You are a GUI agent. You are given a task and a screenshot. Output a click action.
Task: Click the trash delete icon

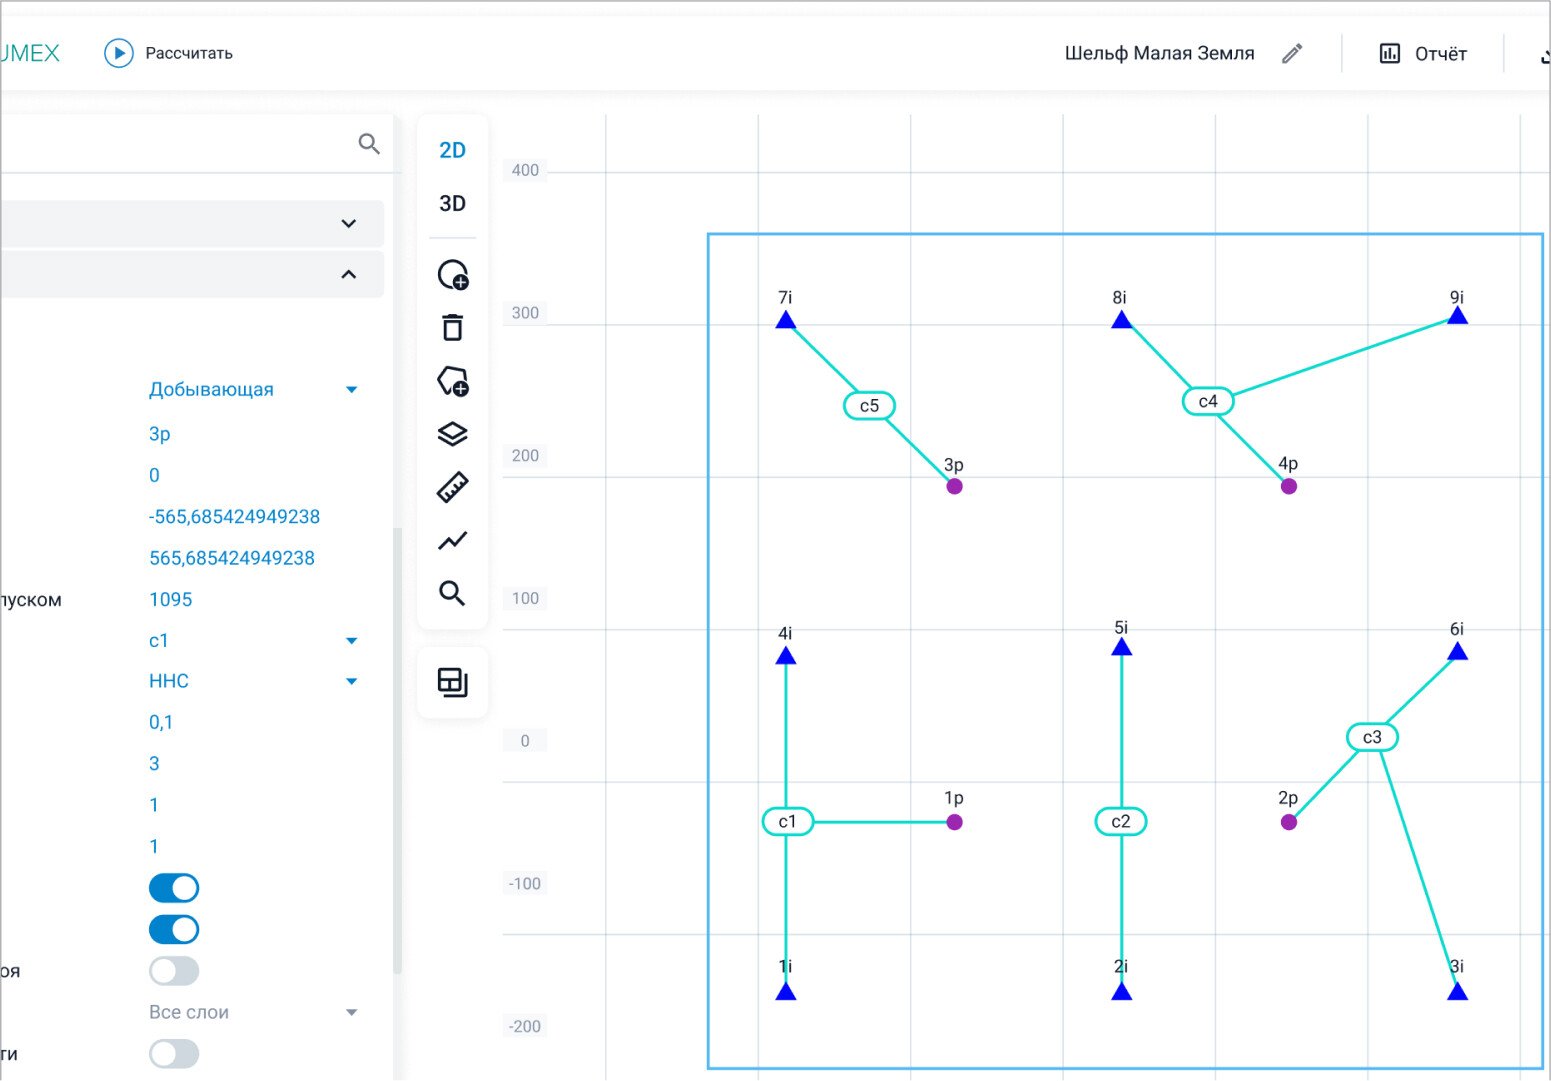pyautogui.click(x=452, y=328)
